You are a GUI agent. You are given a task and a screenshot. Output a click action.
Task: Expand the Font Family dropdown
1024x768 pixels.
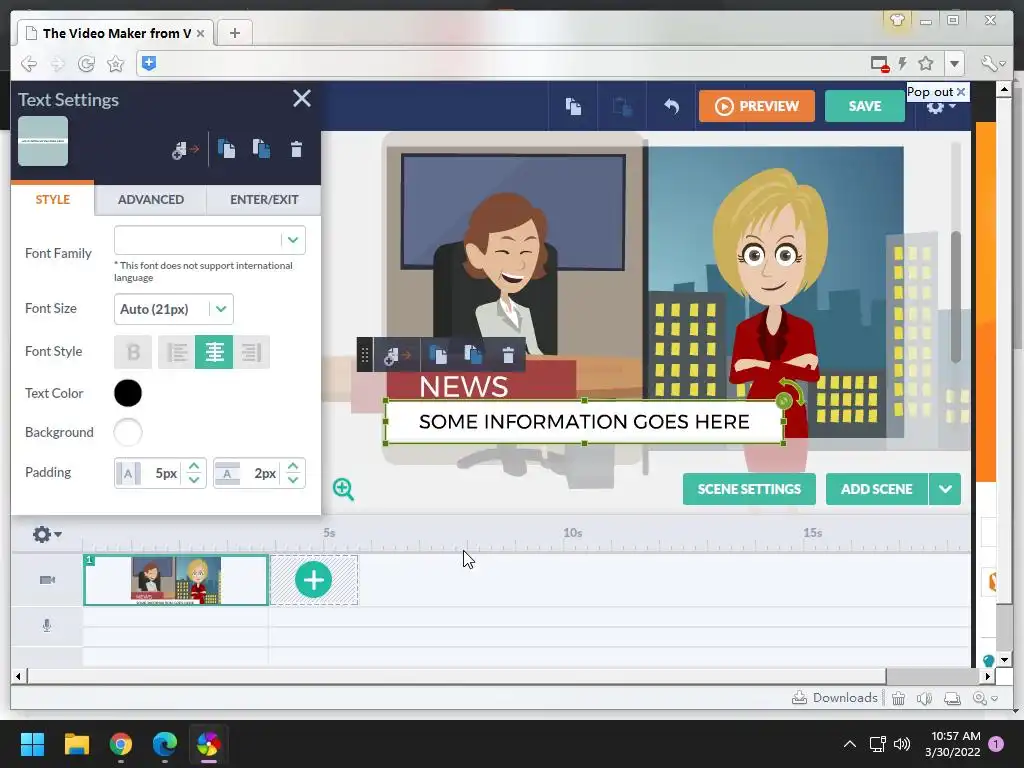(293, 240)
